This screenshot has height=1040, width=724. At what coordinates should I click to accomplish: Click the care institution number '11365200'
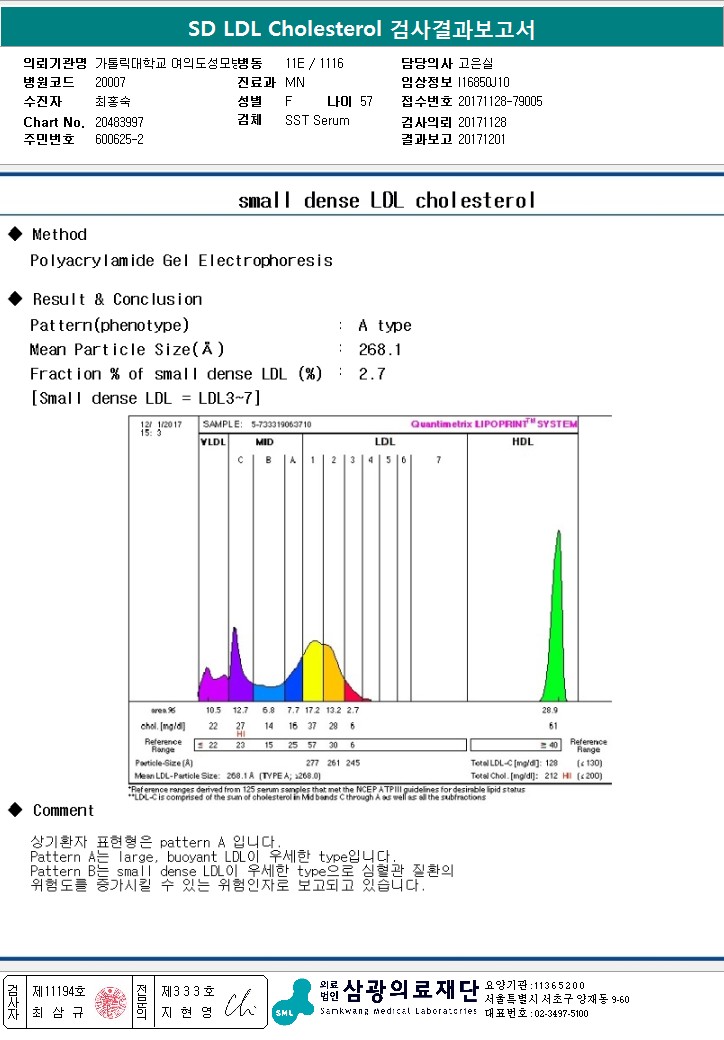559,986
